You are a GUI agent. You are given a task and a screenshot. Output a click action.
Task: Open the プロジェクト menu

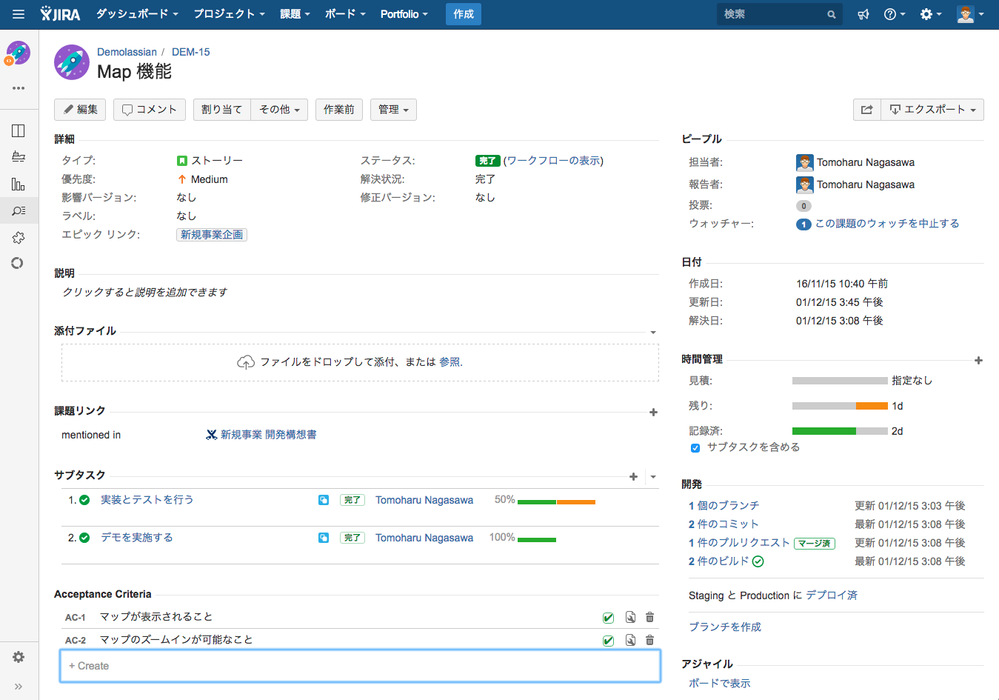click(229, 14)
